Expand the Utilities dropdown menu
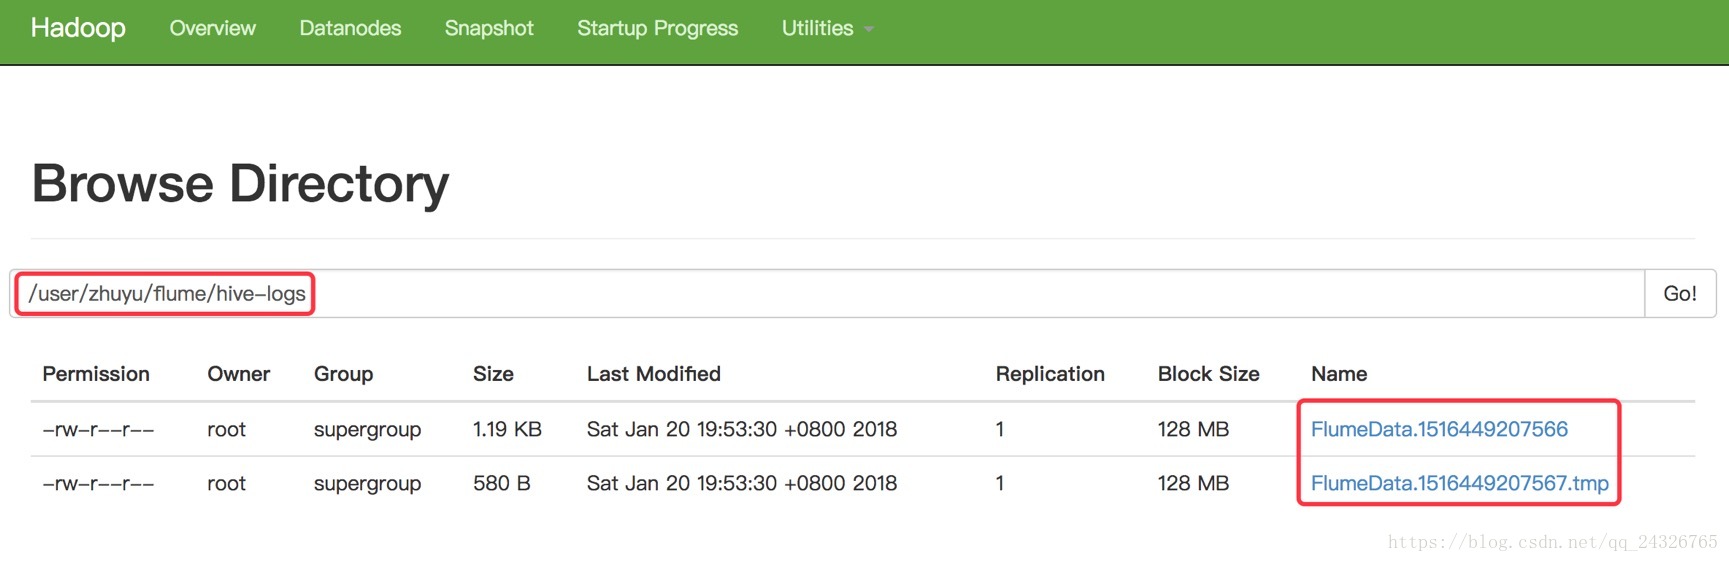Viewport: 1729px width, 562px height. click(x=827, y=28)
